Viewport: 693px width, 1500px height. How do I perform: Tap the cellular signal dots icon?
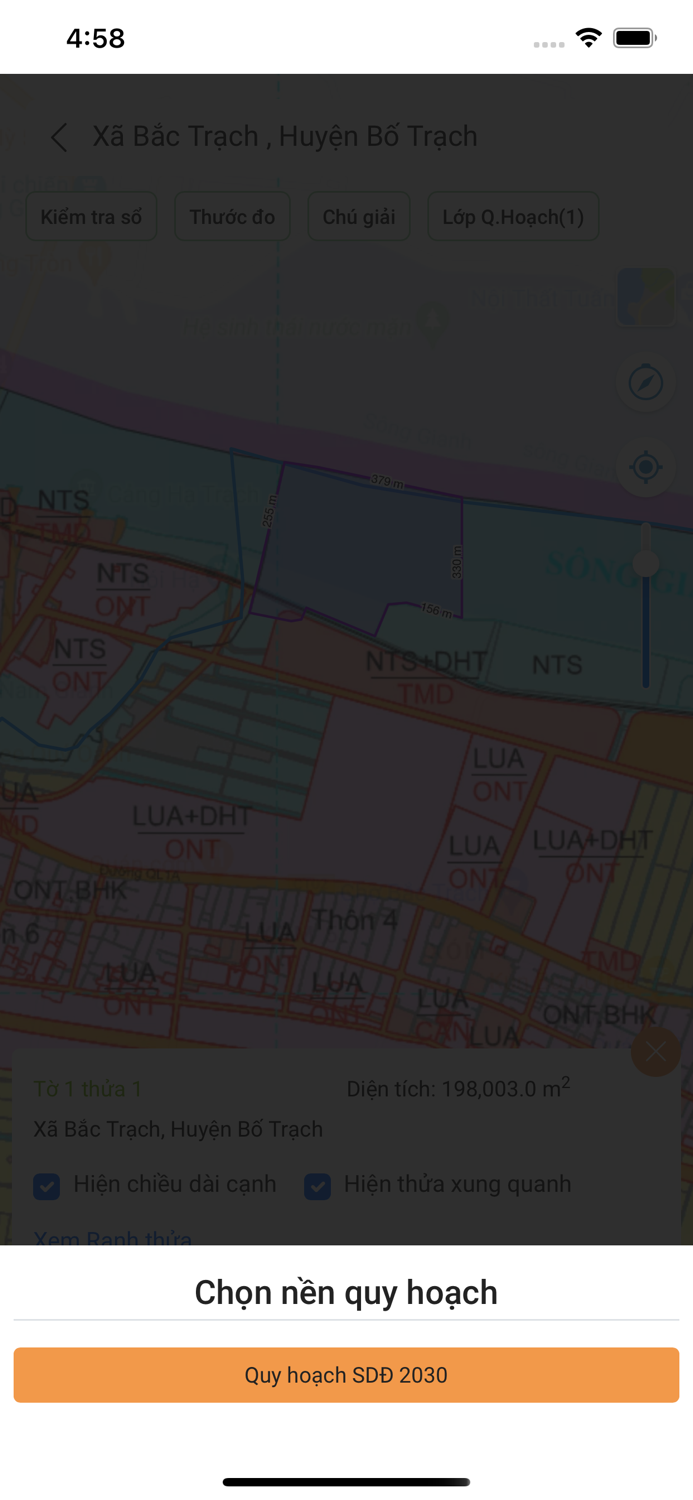(x=549, y=44)
